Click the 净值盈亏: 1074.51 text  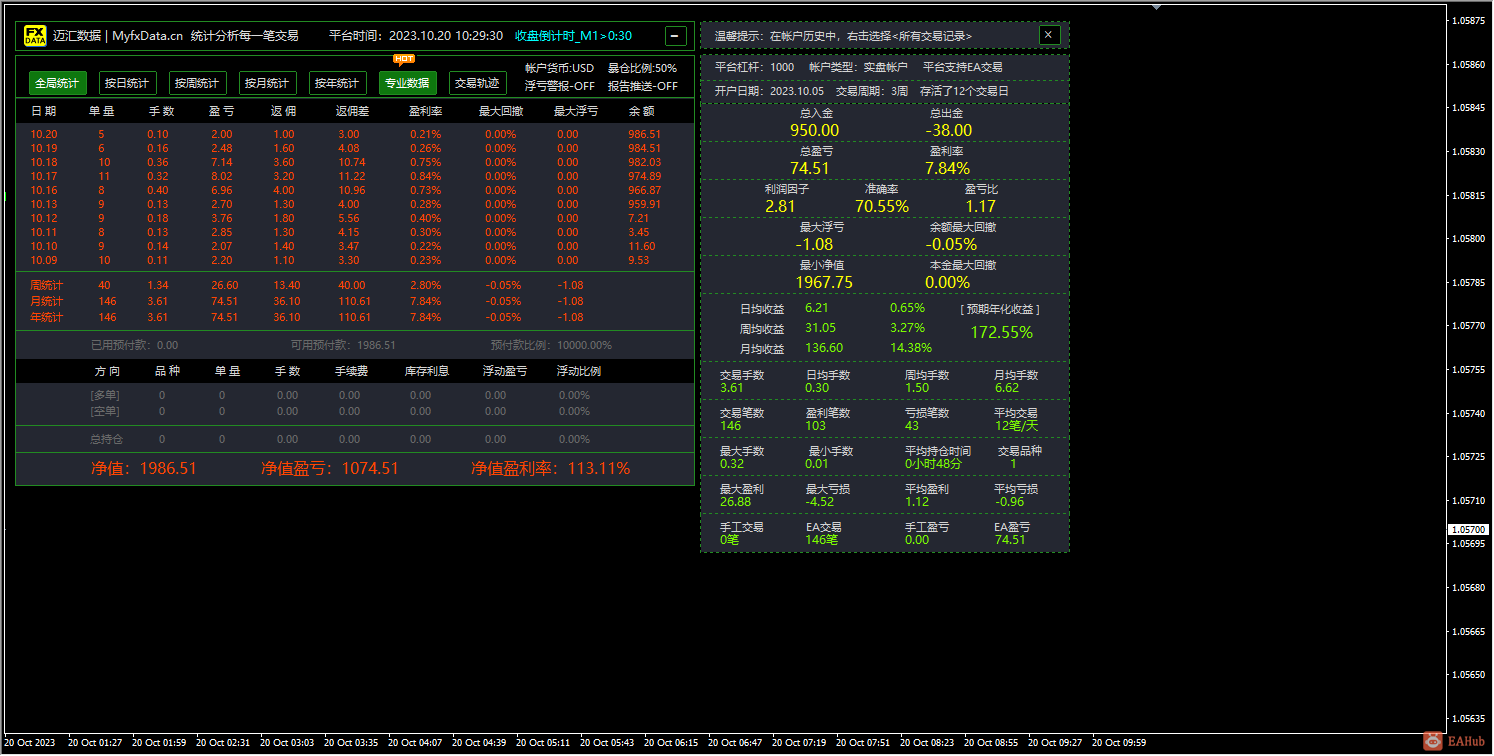(x=330, y=468)
